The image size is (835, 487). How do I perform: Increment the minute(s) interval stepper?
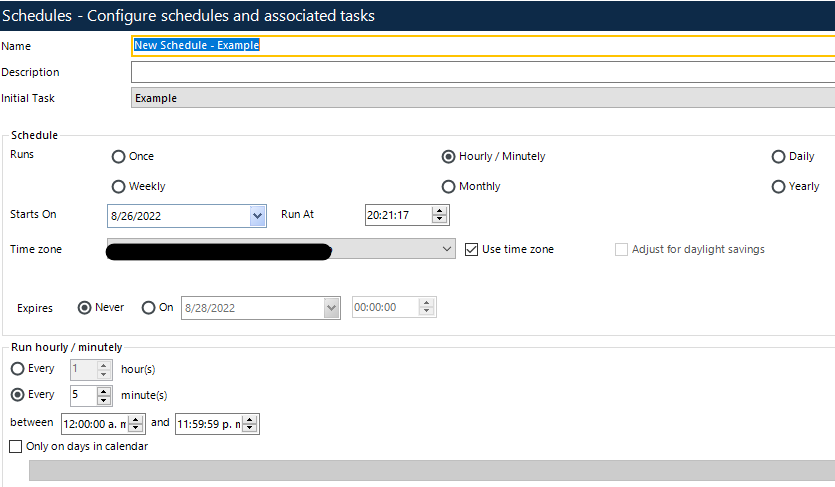[104, 390]
